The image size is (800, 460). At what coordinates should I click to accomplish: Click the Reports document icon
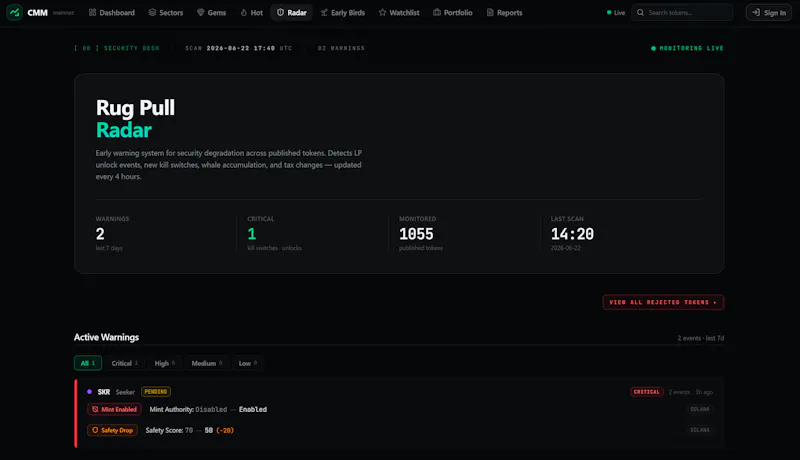coord(490,12)
